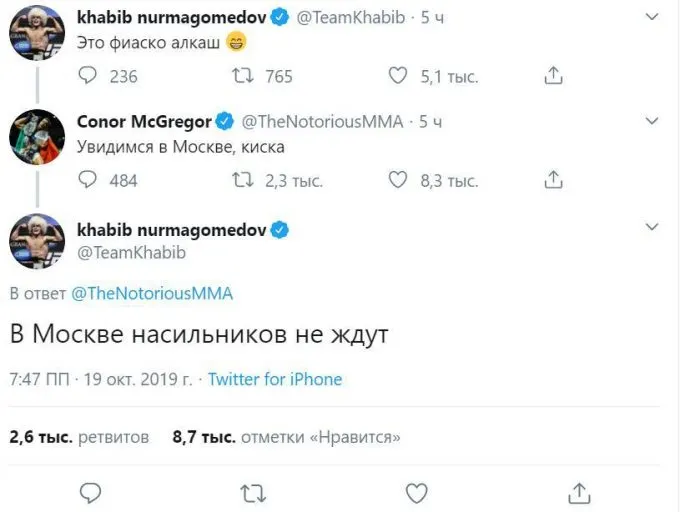The width and height of the screenshot is (680, 512).
Task: Like the main tweet at bottom
Action: 416,492
